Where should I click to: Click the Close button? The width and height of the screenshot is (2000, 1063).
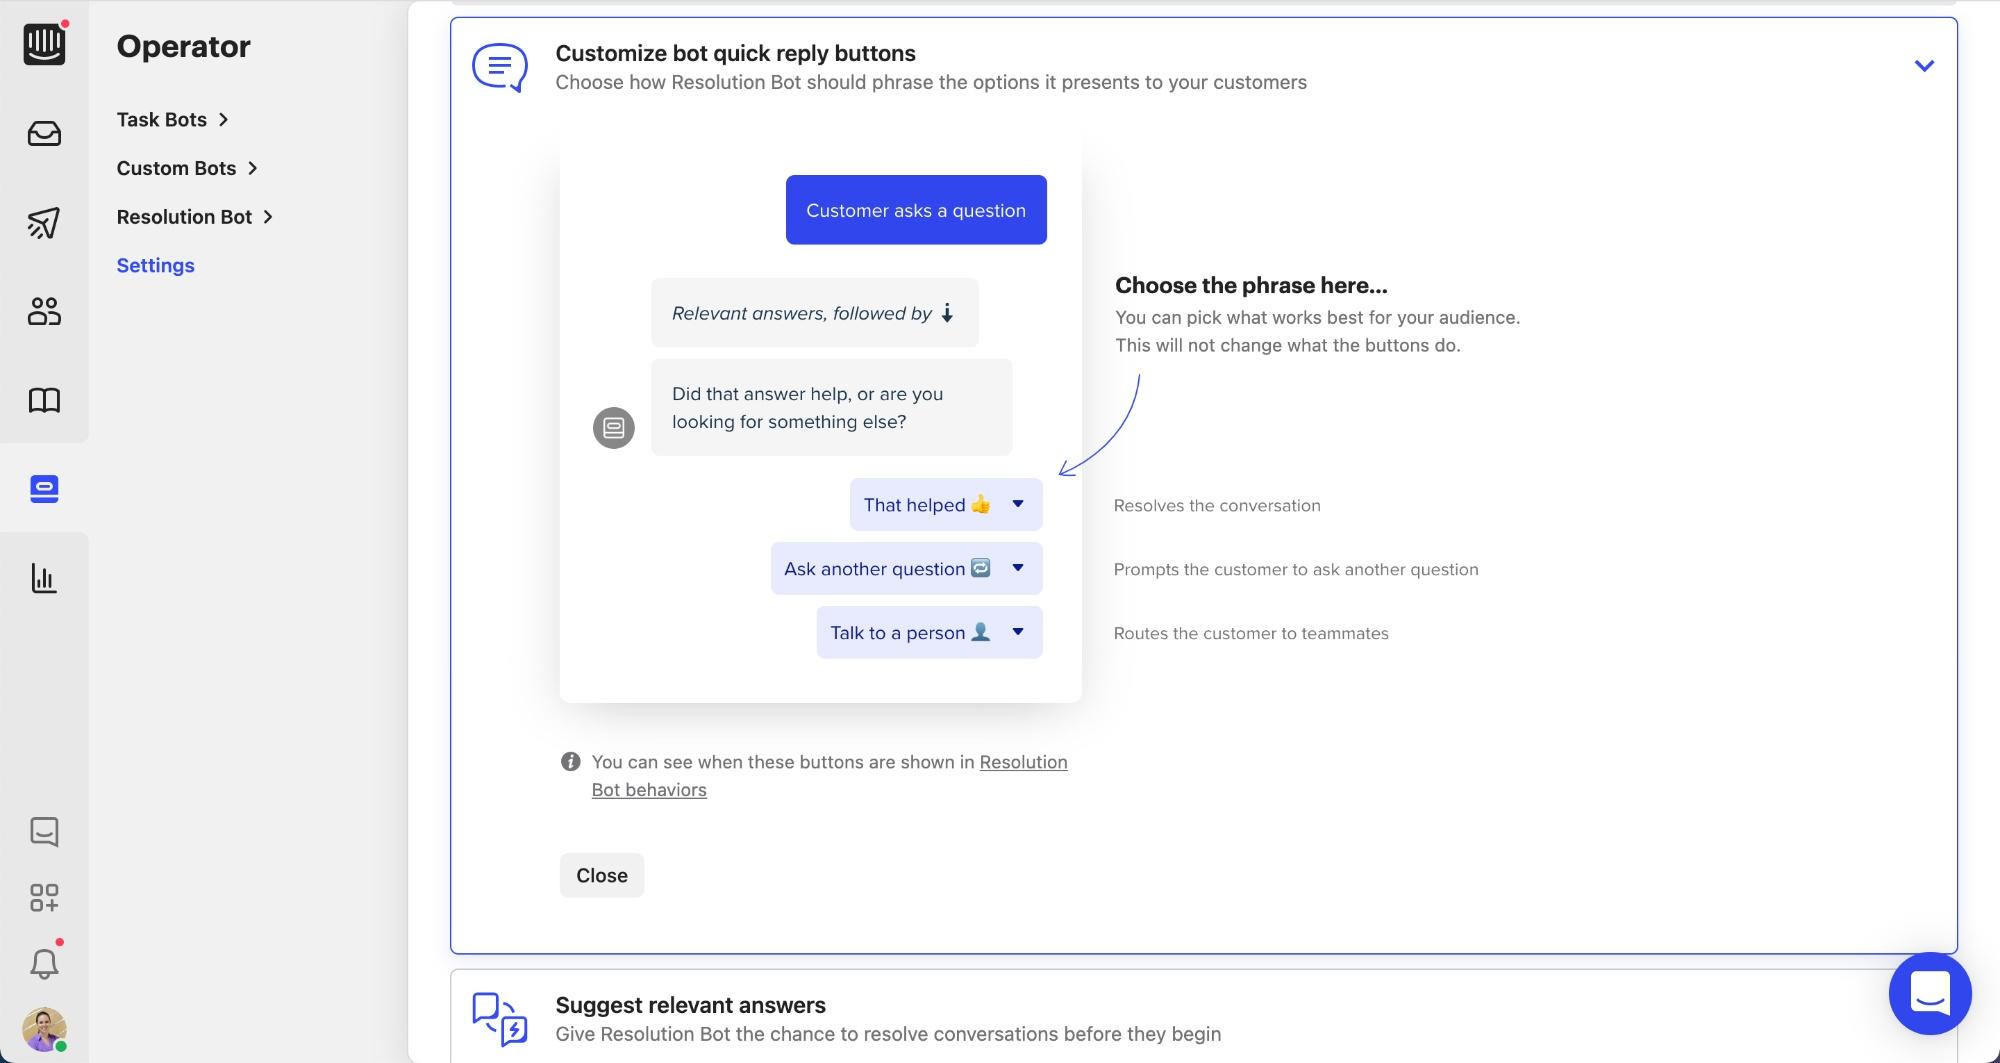(x=602, y=875)
